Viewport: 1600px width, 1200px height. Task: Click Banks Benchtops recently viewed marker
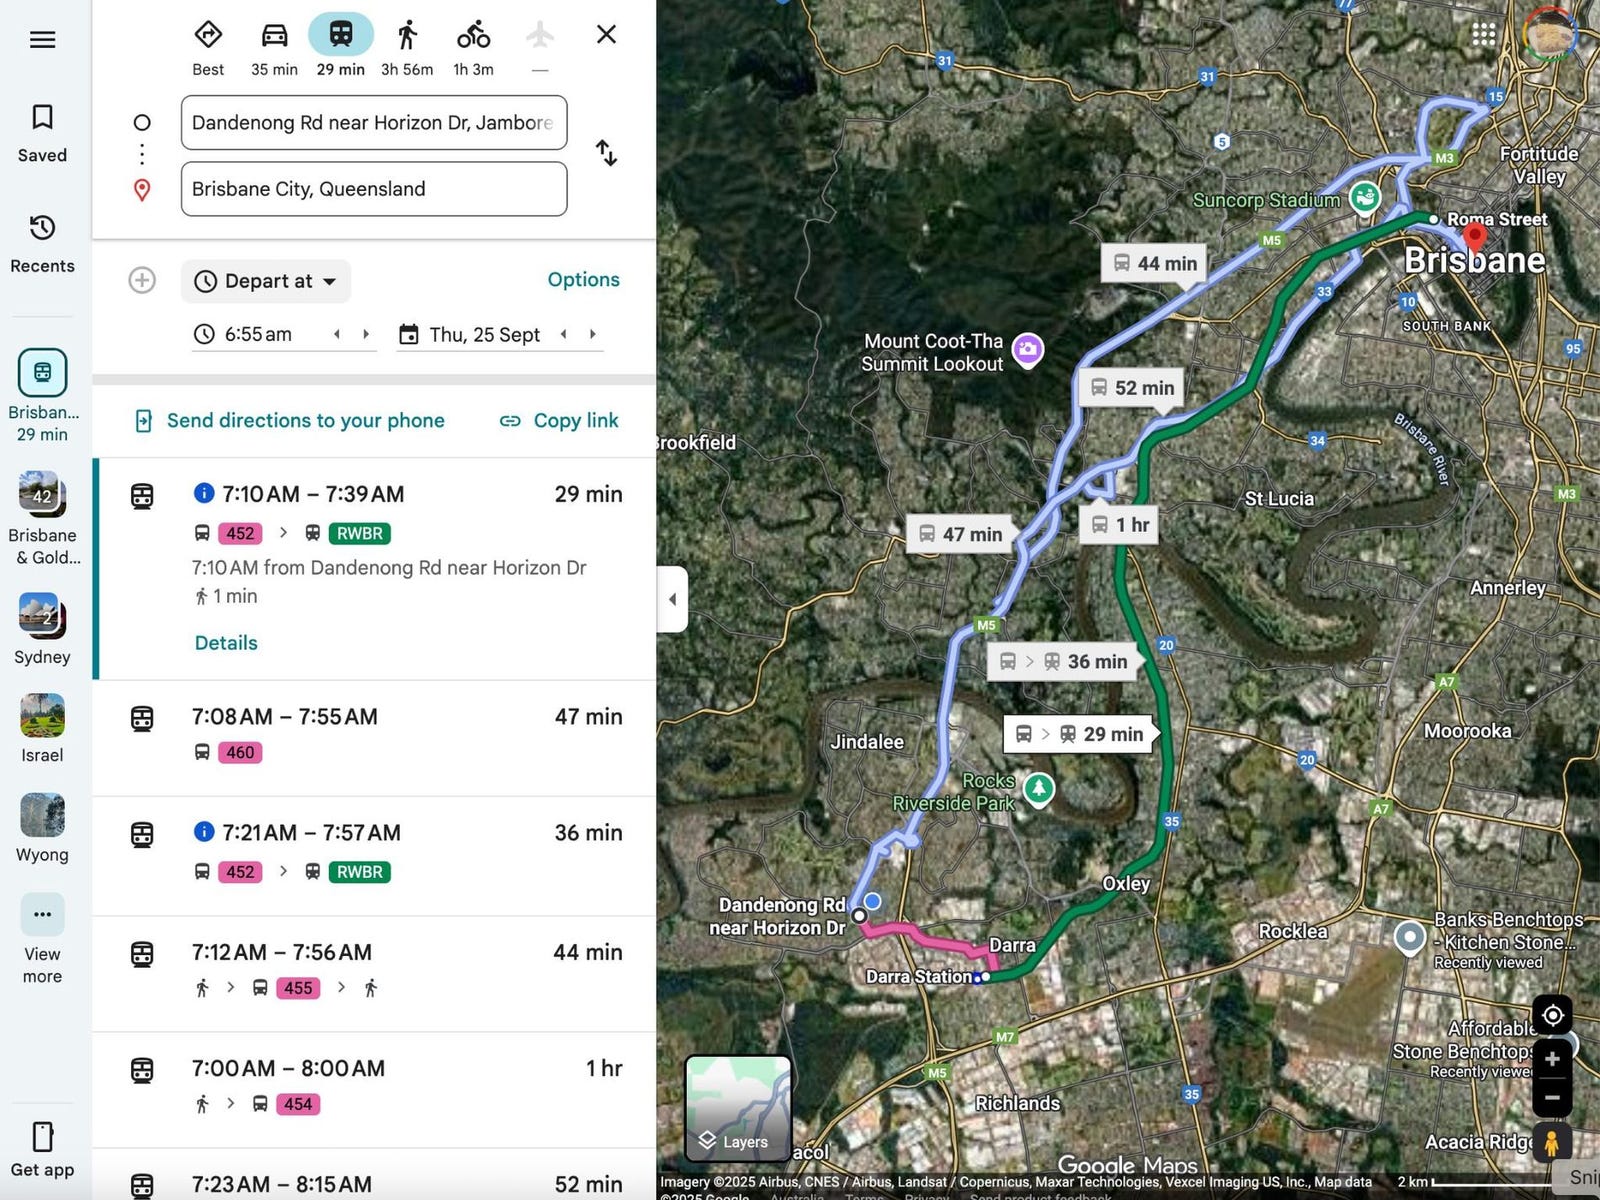pyautogui.click(x=1410, y=938)
